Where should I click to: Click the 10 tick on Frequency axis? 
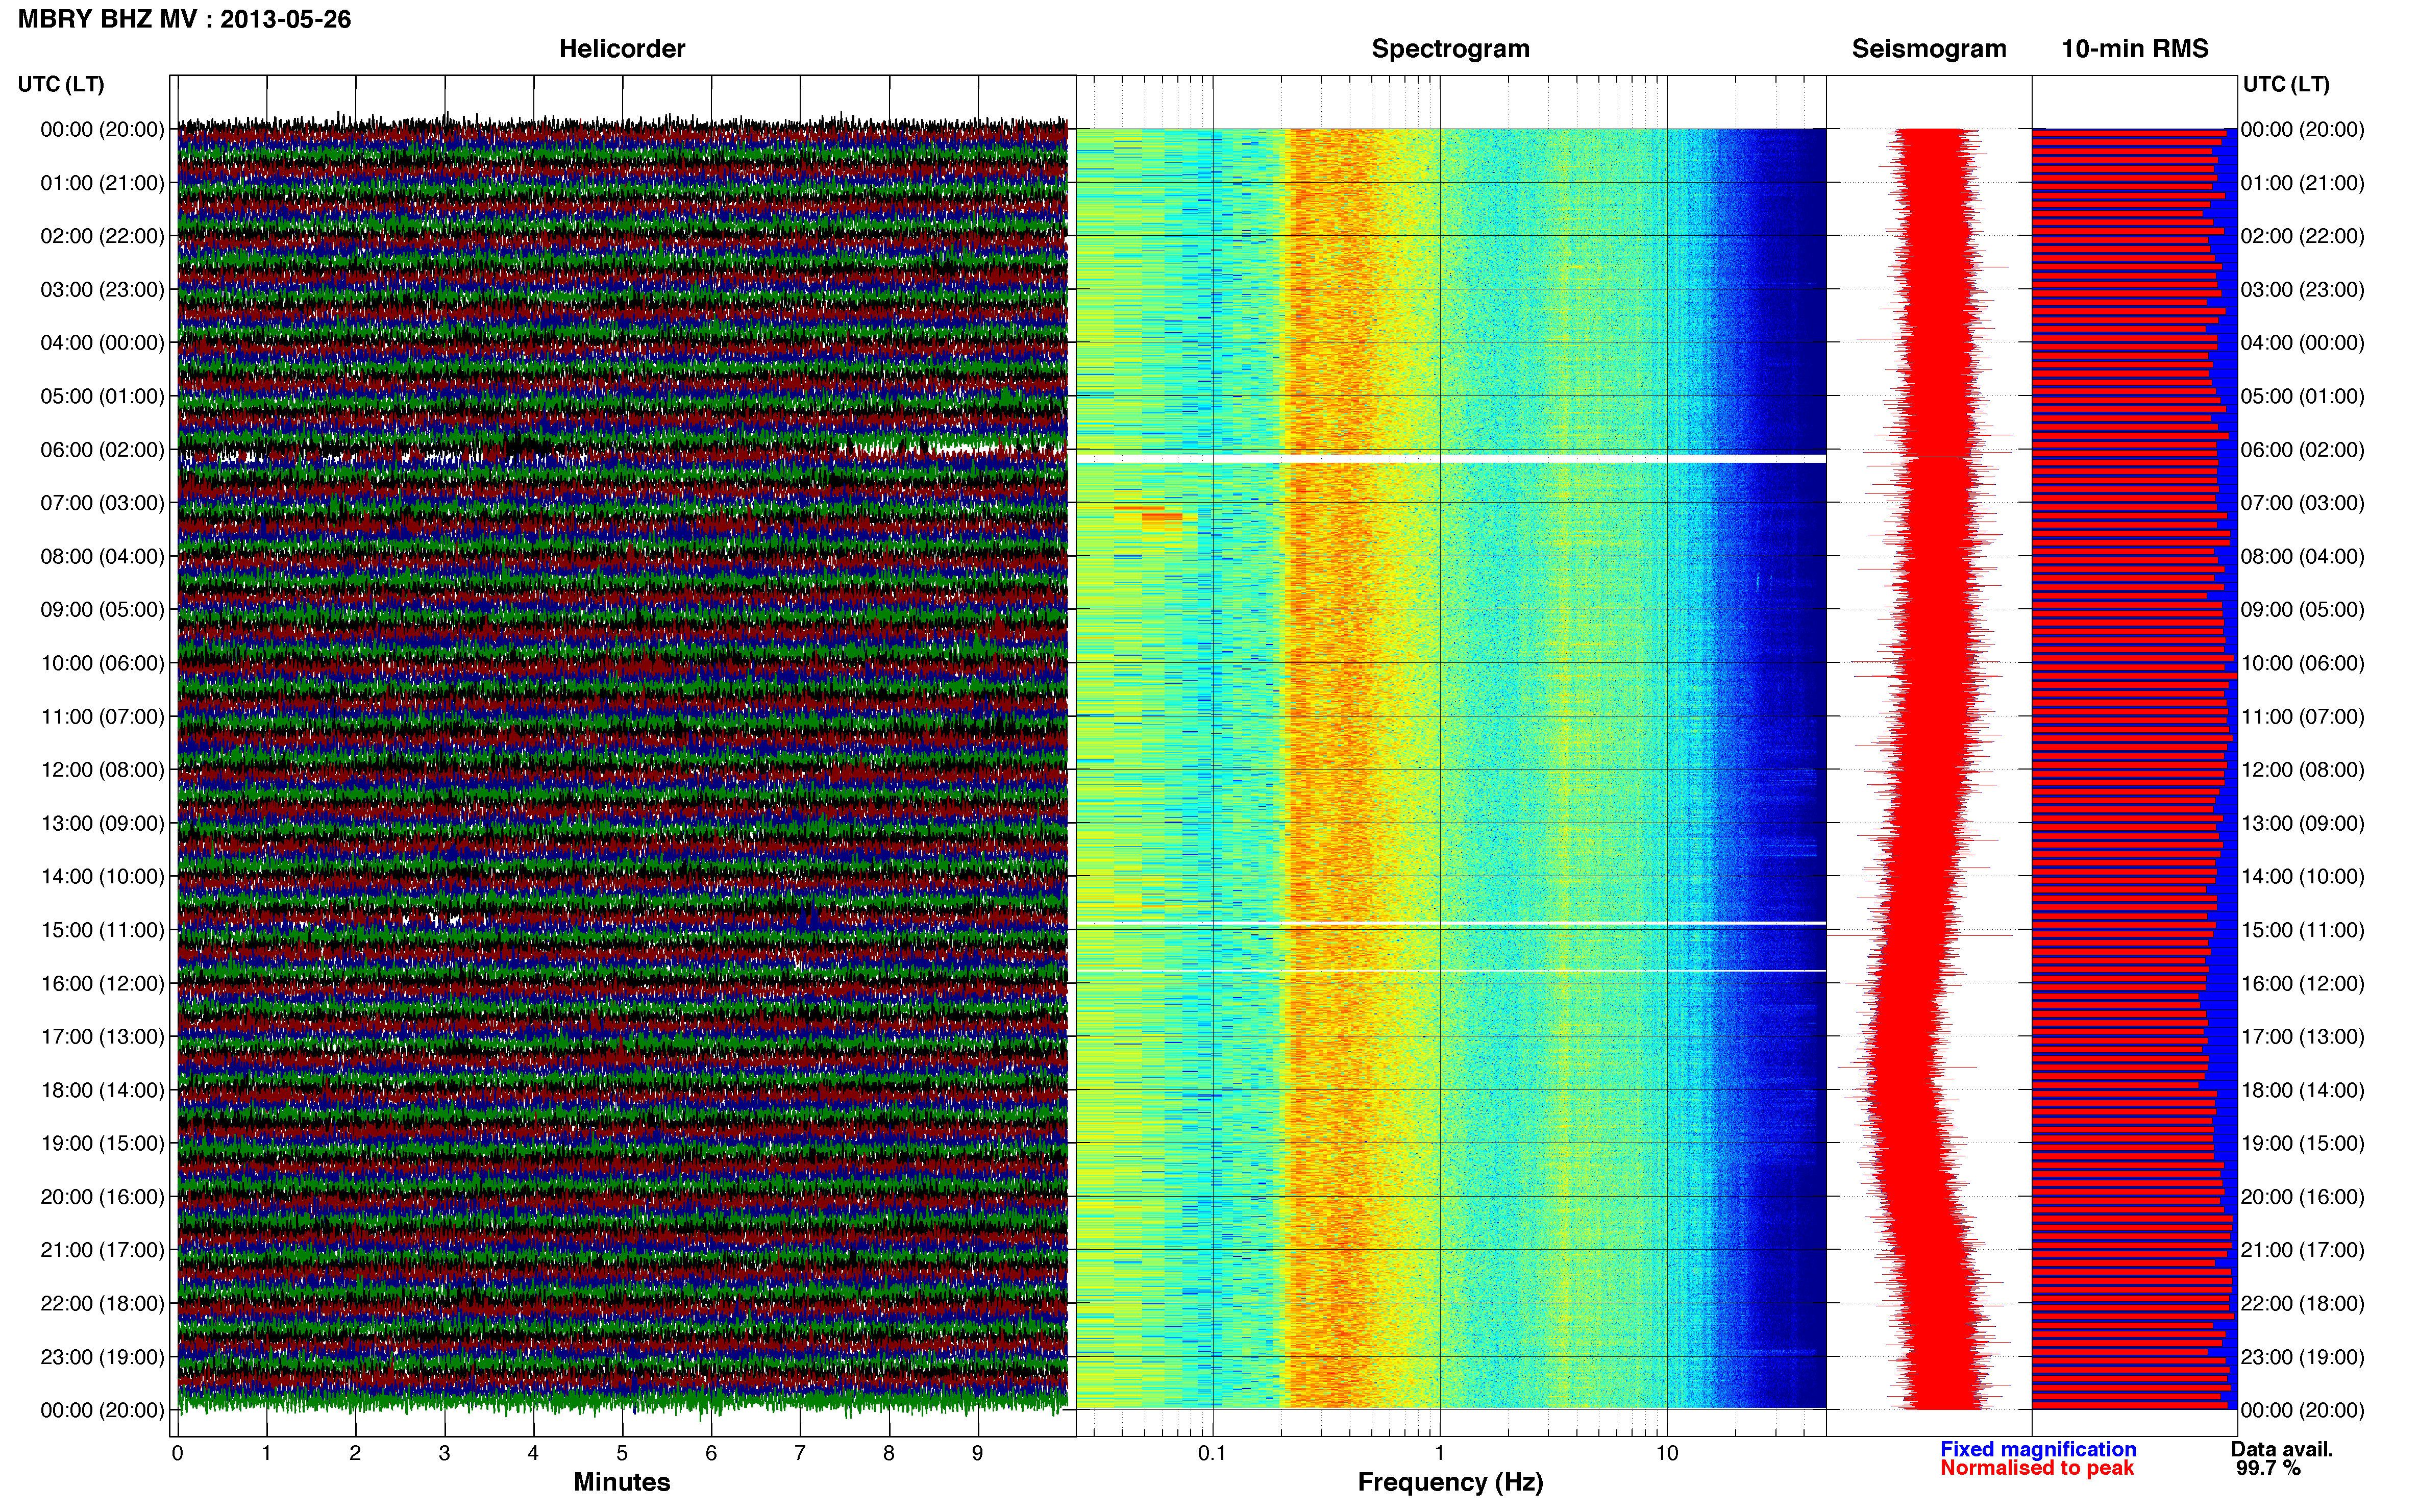[1666, 1454]
